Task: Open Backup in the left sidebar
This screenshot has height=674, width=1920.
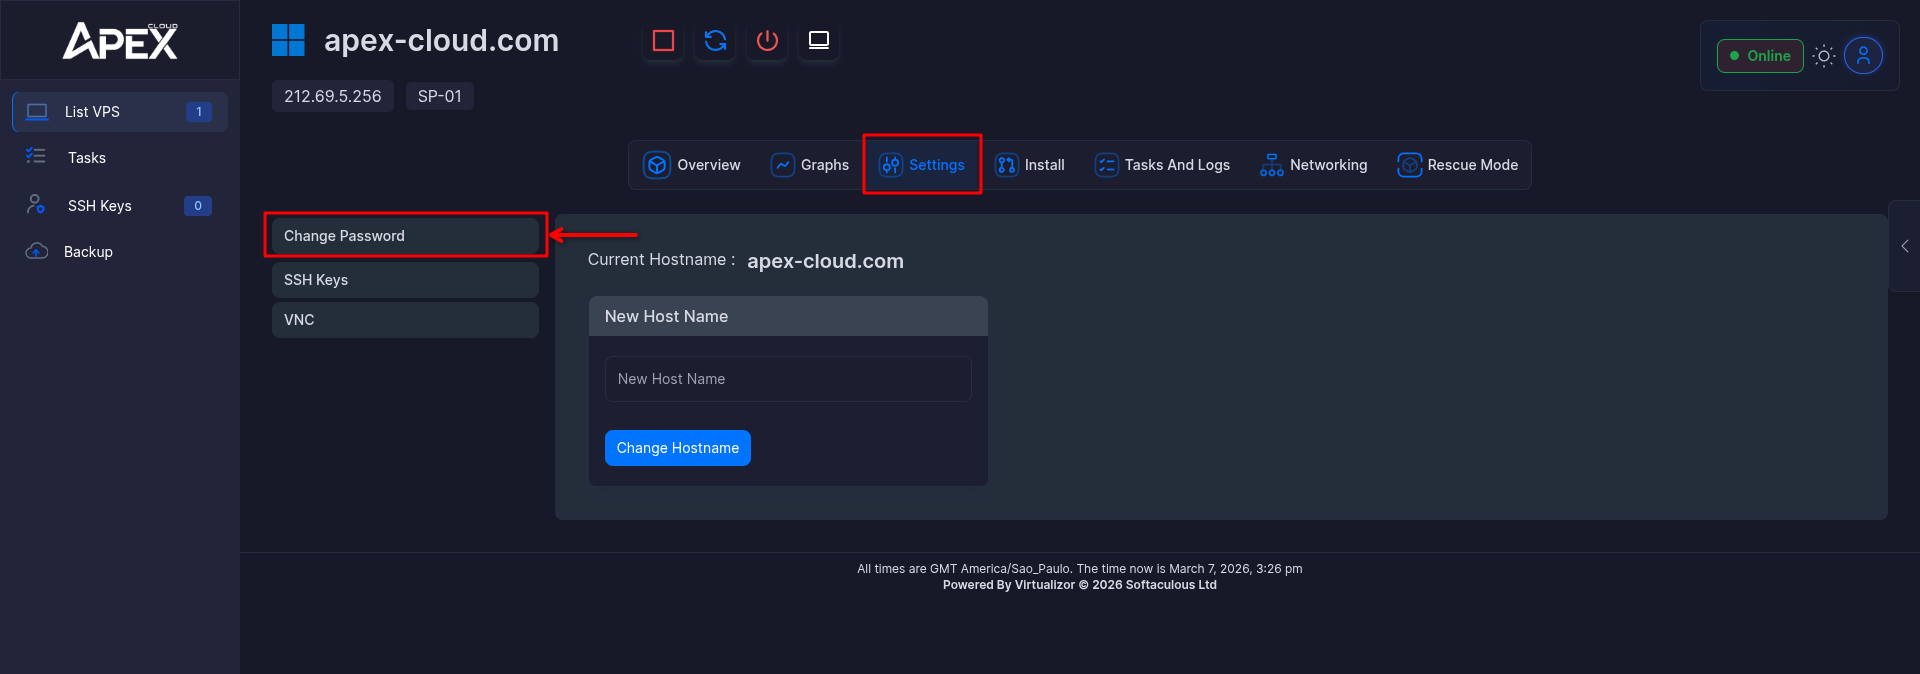Action: [88, 252]
